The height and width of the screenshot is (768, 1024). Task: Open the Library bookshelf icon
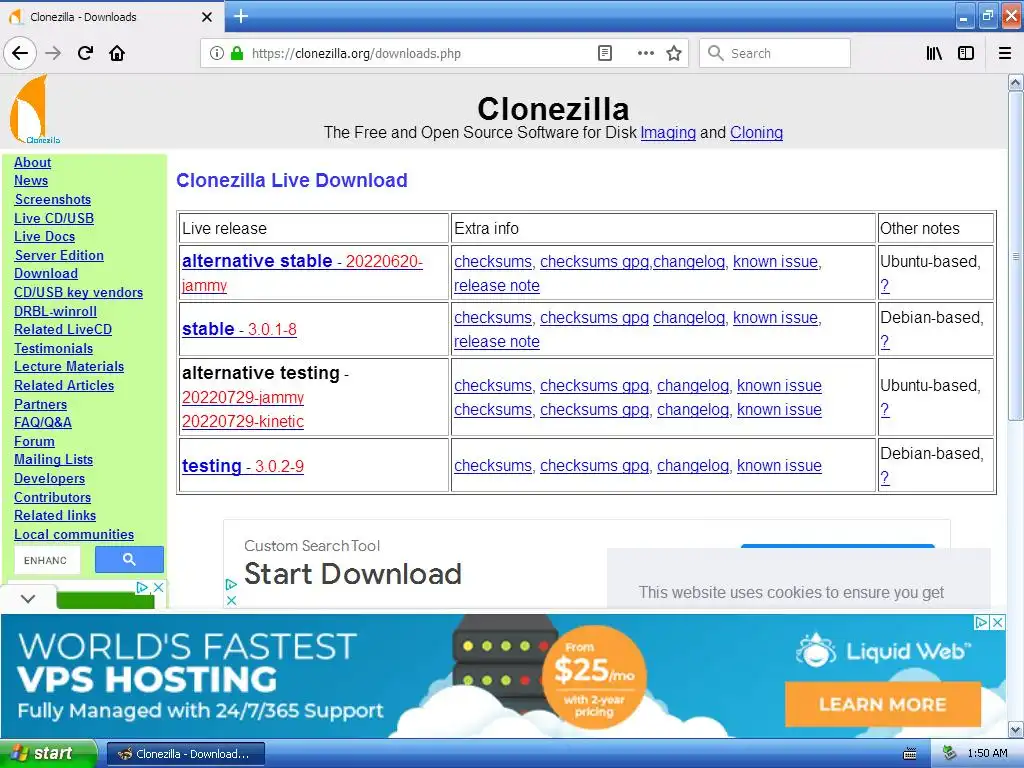(x=934, y=53)
